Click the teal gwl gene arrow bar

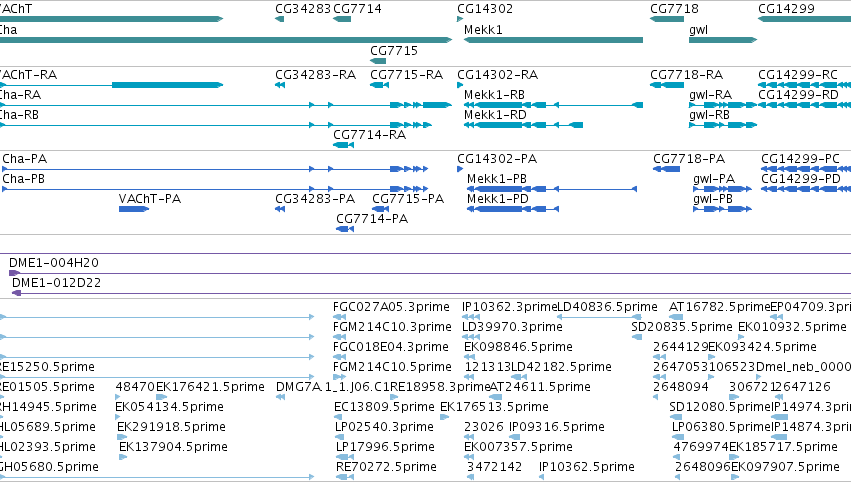722,40
